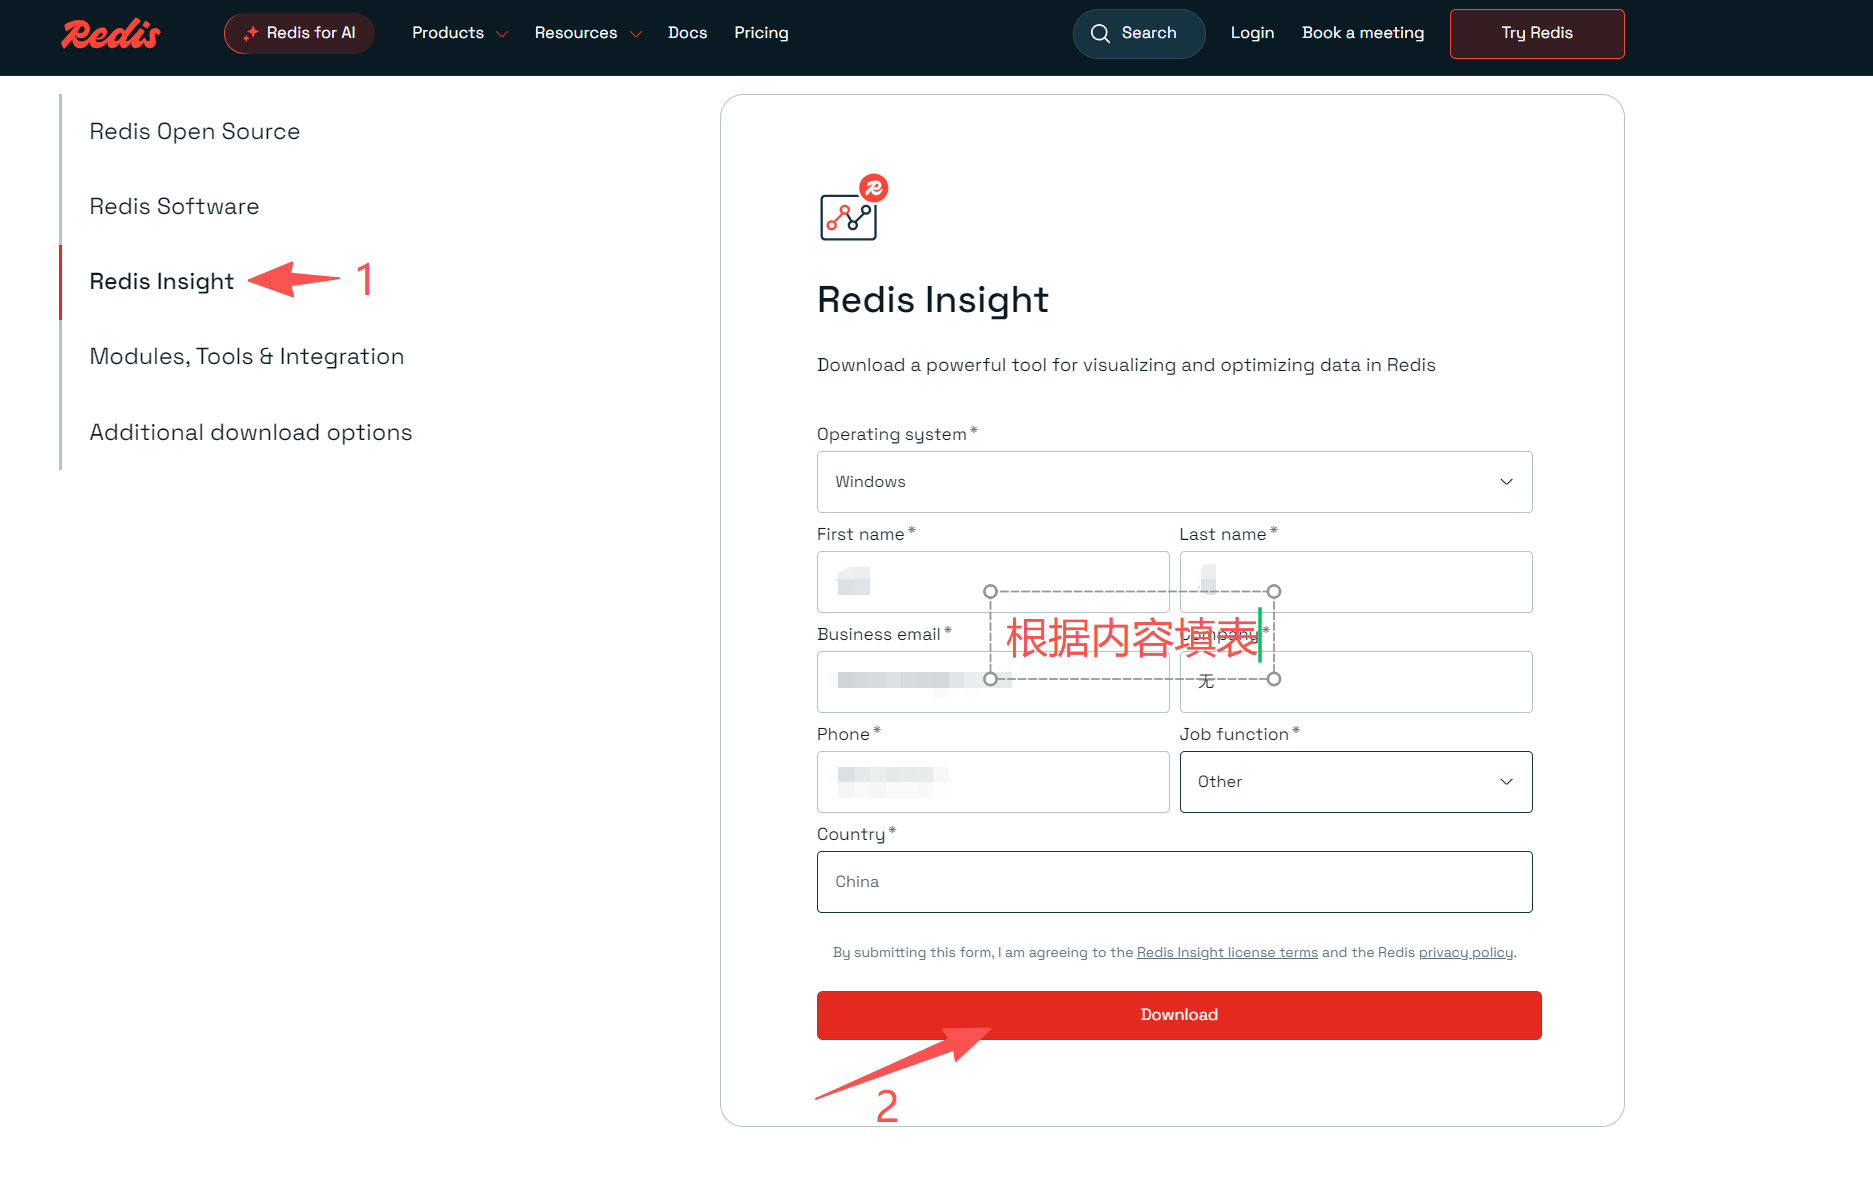Open the Resources menu chevron
Screen dimensions: 1873x1178
point(636,34)
